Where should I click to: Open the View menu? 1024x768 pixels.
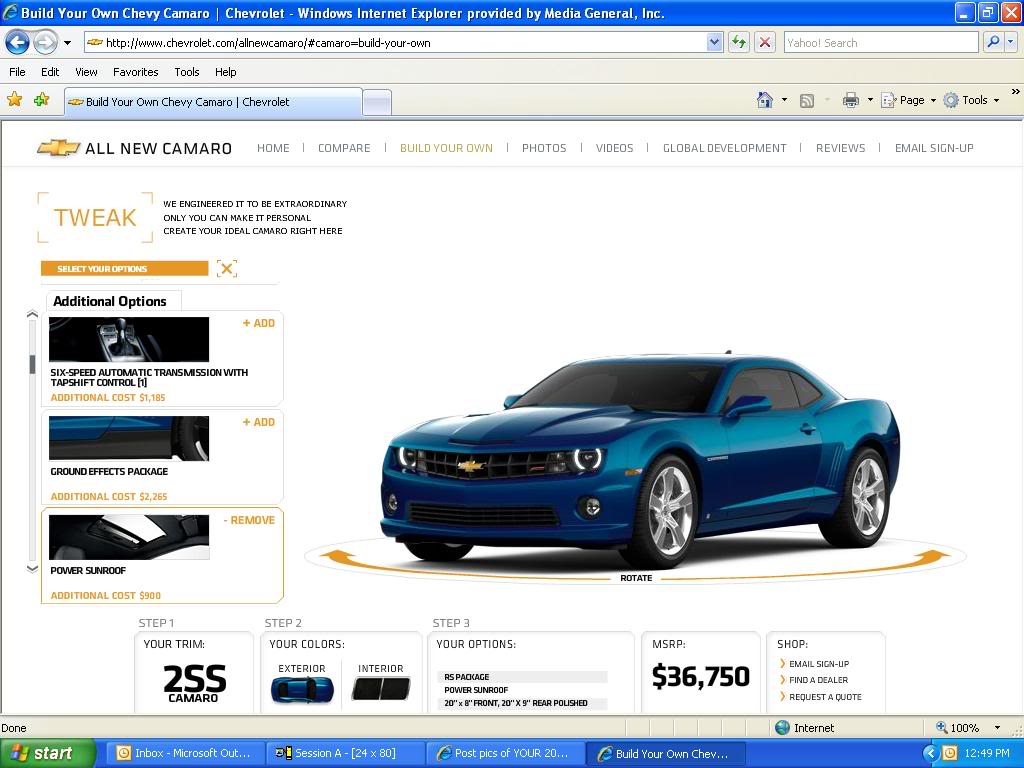pos(86,72)
